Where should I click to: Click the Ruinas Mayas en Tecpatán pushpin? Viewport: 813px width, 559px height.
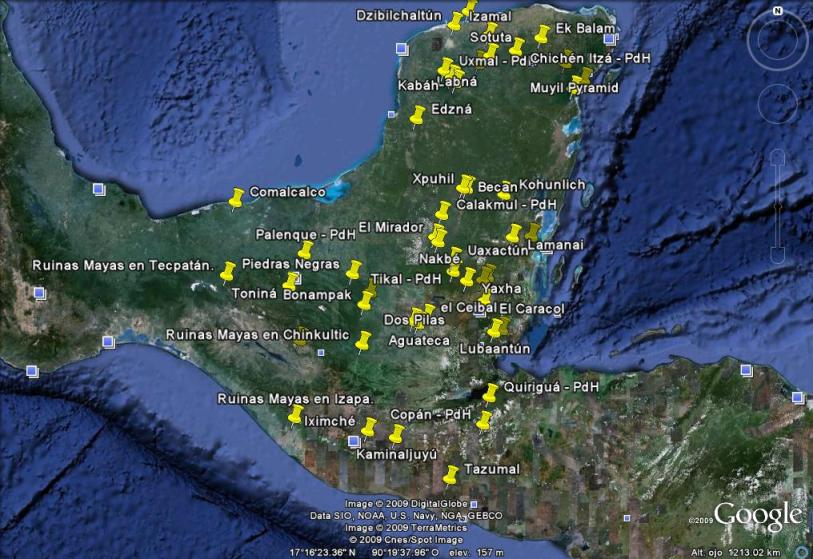coord(227,271)
